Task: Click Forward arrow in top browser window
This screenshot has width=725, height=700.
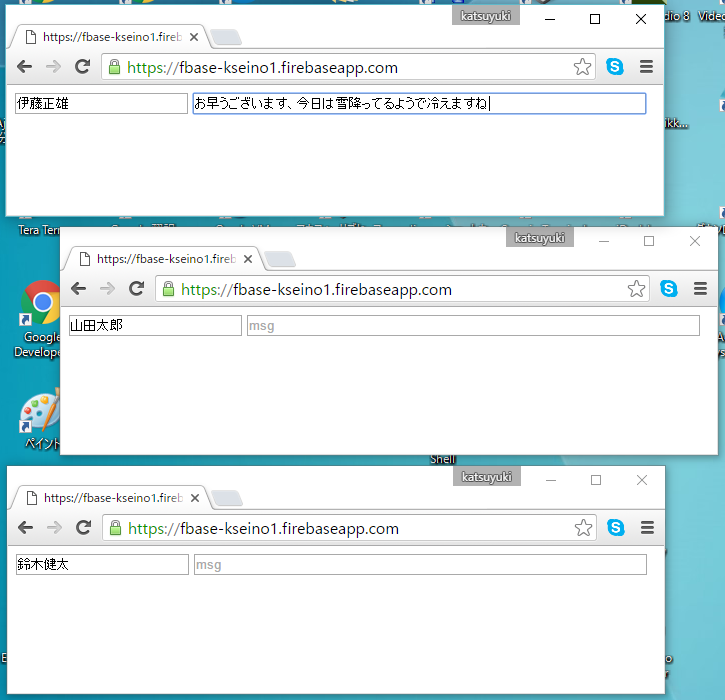Action: pos(54,67)
